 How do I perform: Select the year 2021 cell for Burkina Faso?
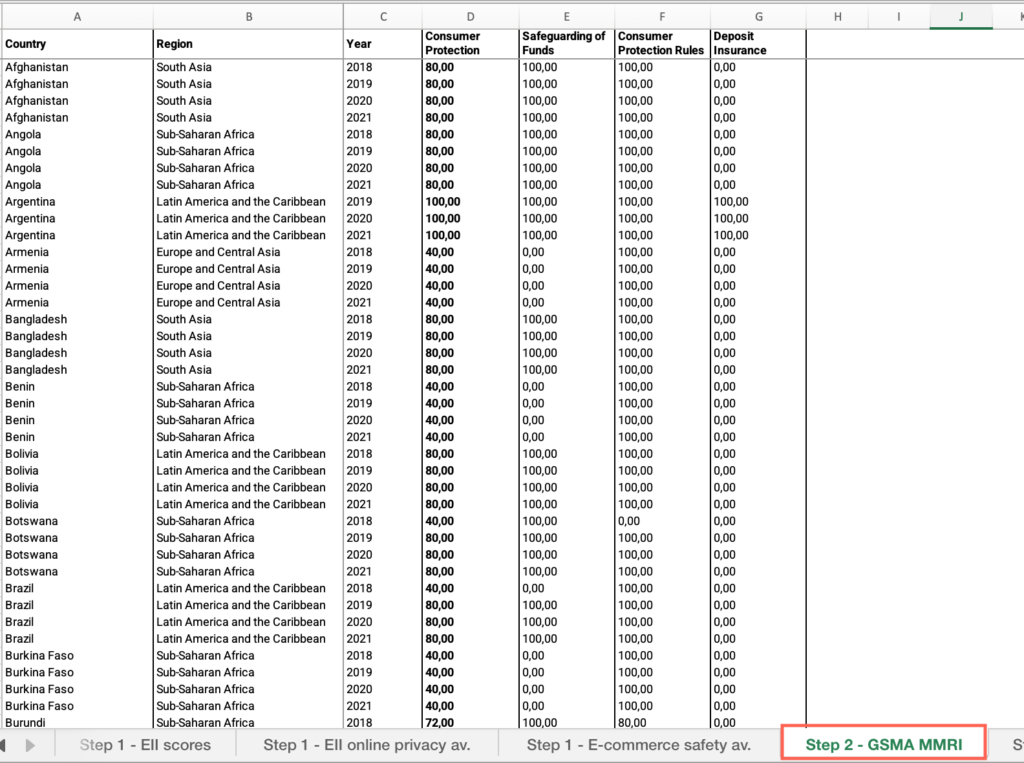click(x=383, y=706)
